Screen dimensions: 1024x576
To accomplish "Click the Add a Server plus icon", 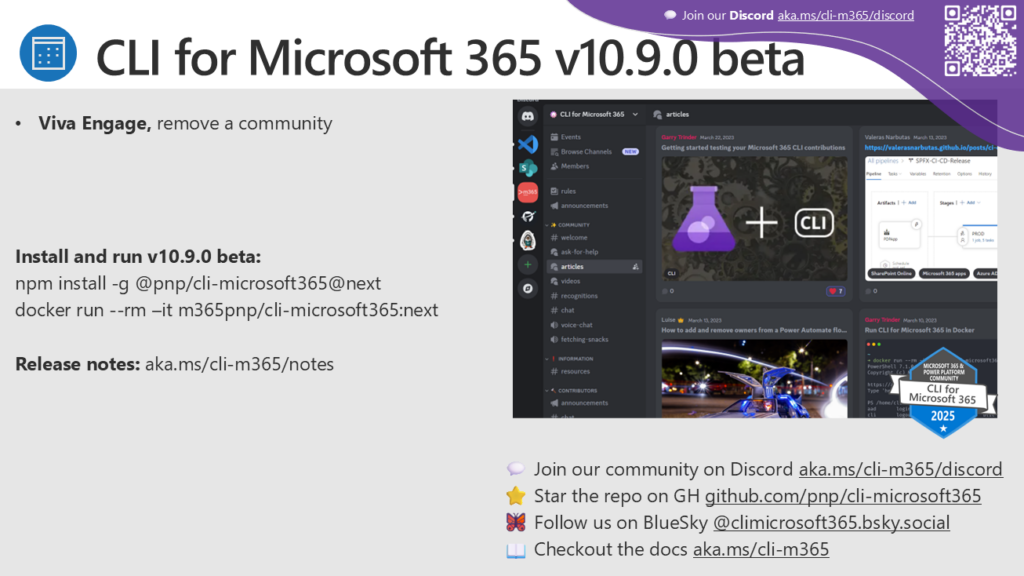I will (x=528, y=264).
